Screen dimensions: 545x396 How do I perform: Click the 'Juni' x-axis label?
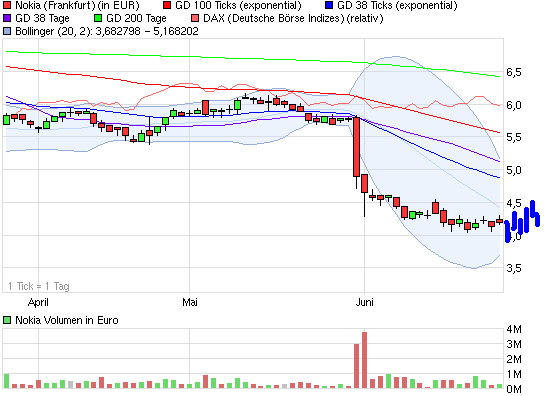point(364,302)
